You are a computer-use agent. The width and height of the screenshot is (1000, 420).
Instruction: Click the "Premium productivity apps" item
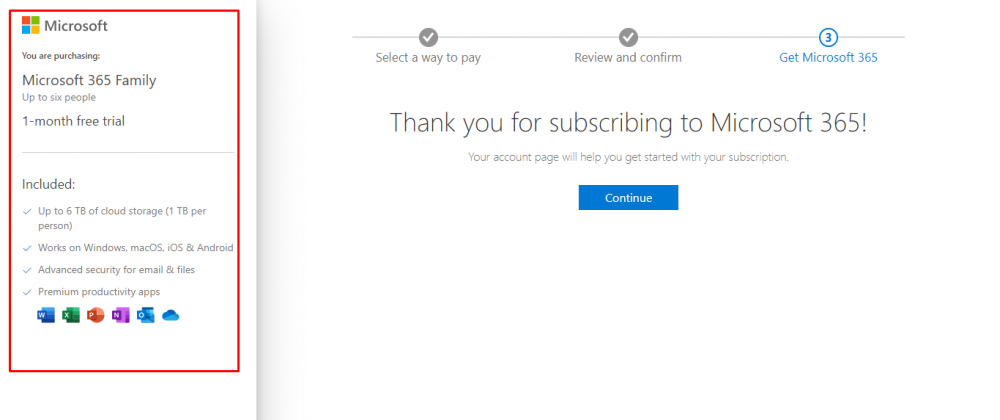coord(99,292)
